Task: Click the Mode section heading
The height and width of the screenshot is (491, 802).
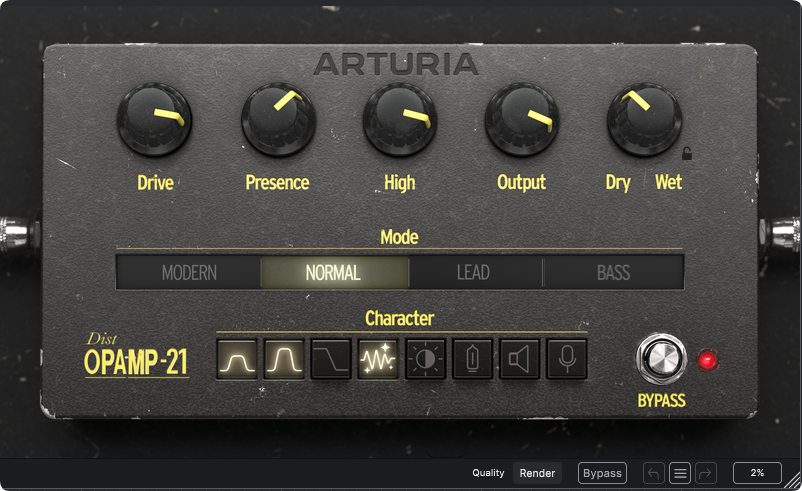Action: tap(399, 237)
